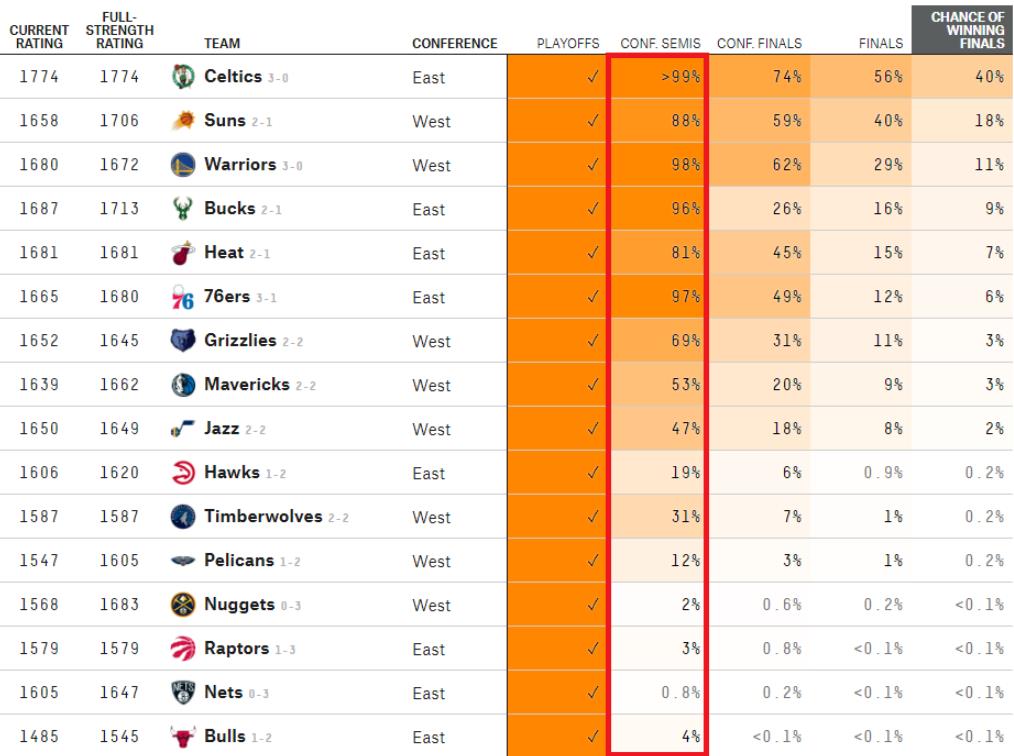Click the Celtics team logo
This screenshot has width=1014, height=756.
[181, 77]
